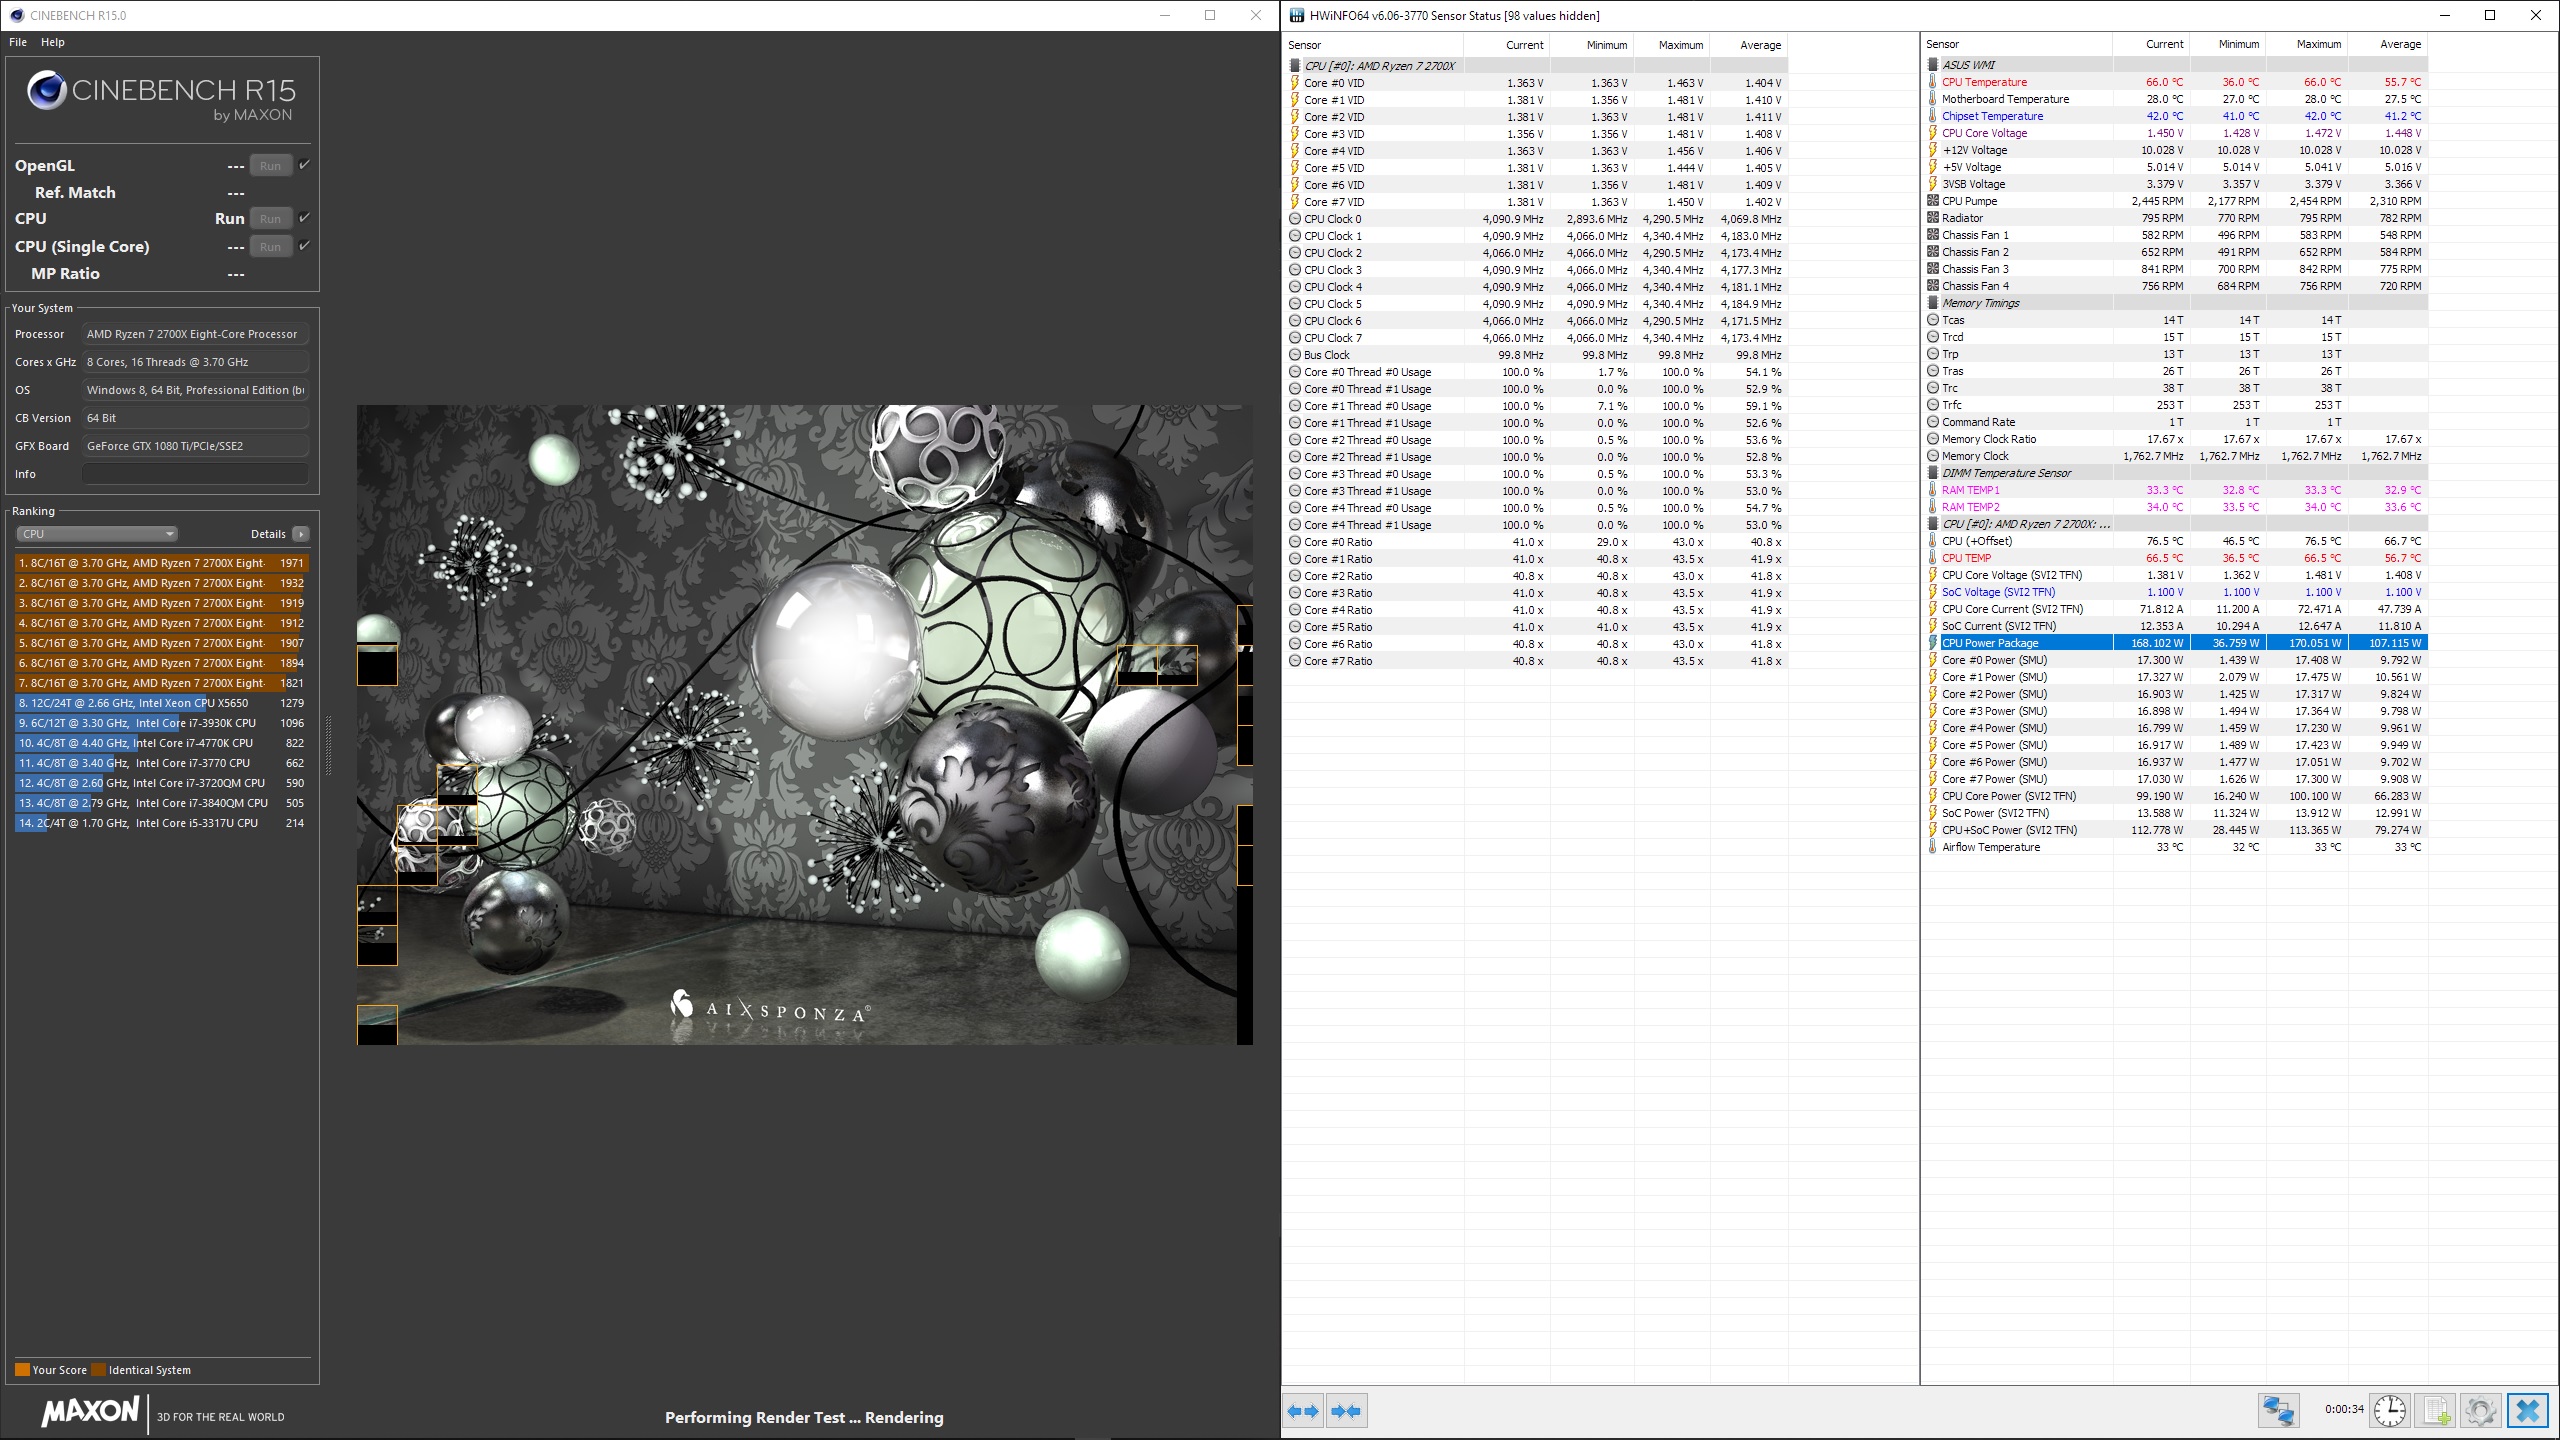This screenshot has height=1440, width=2560.
Task: Open the HWiNFO remote network monitoring icon
Action: click(2278, 1410)
